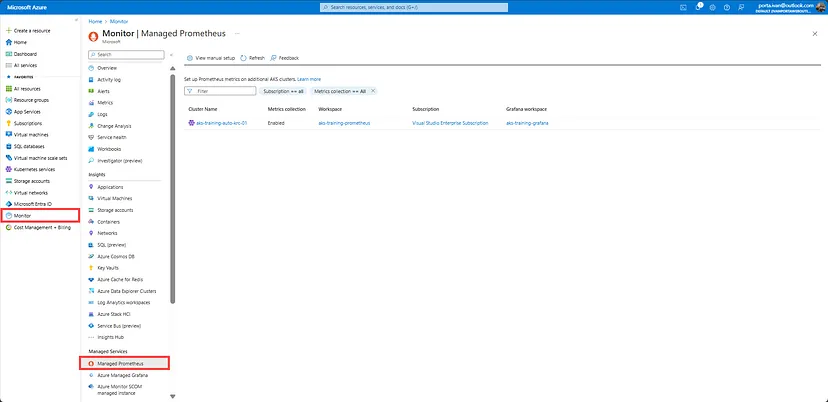Open aks-training-grafana workspace link
Screen dimensions: 828x402
[x=527, y=123]
